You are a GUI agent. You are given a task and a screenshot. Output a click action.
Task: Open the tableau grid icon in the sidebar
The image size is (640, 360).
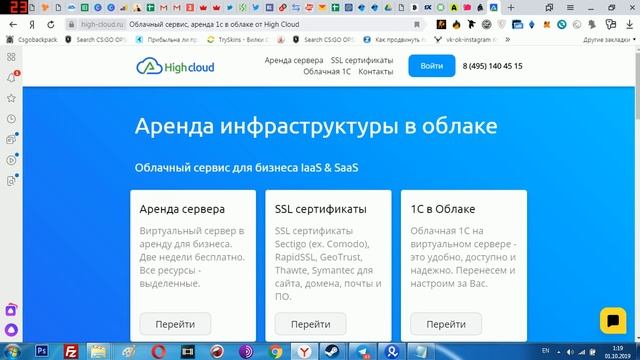click(x=11, y=57)
